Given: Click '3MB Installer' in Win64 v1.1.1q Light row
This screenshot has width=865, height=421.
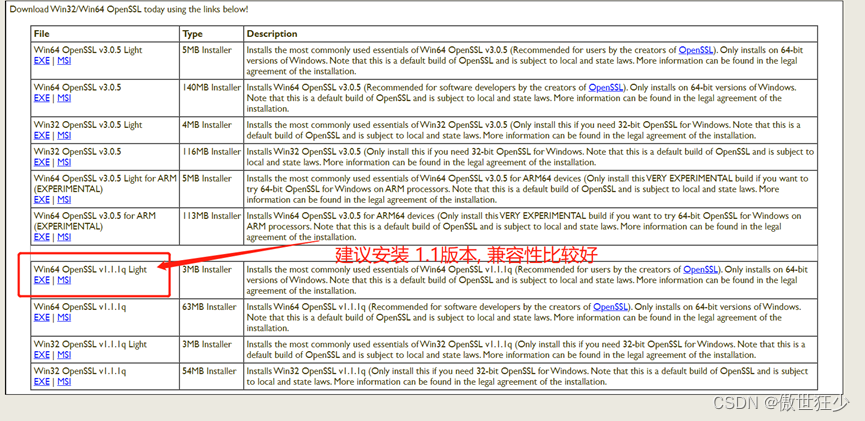Looking at the screenshot, I should (x=207, y=270).
